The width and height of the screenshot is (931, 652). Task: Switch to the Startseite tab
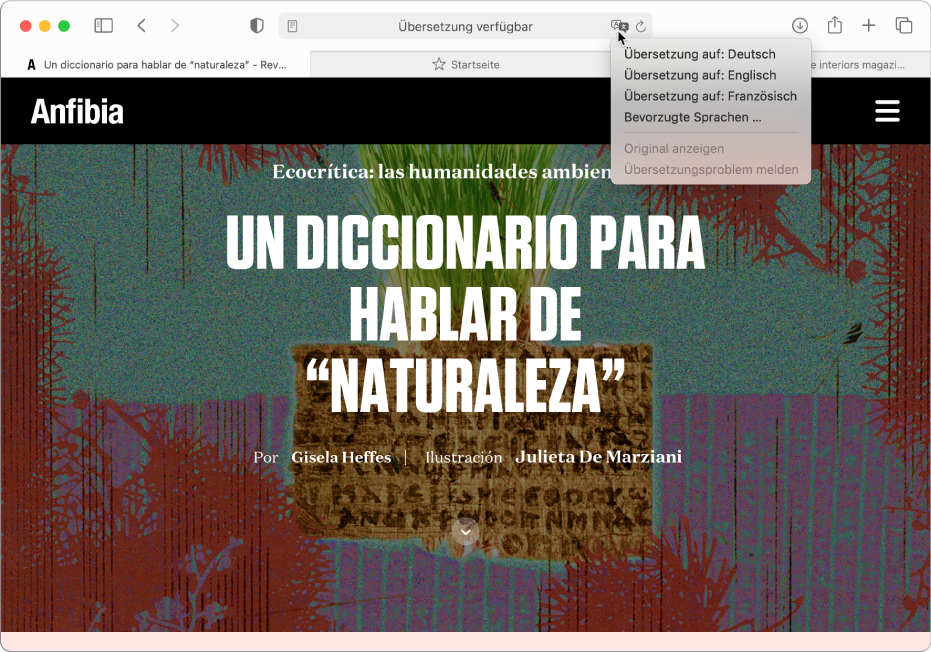click(466, 65)
